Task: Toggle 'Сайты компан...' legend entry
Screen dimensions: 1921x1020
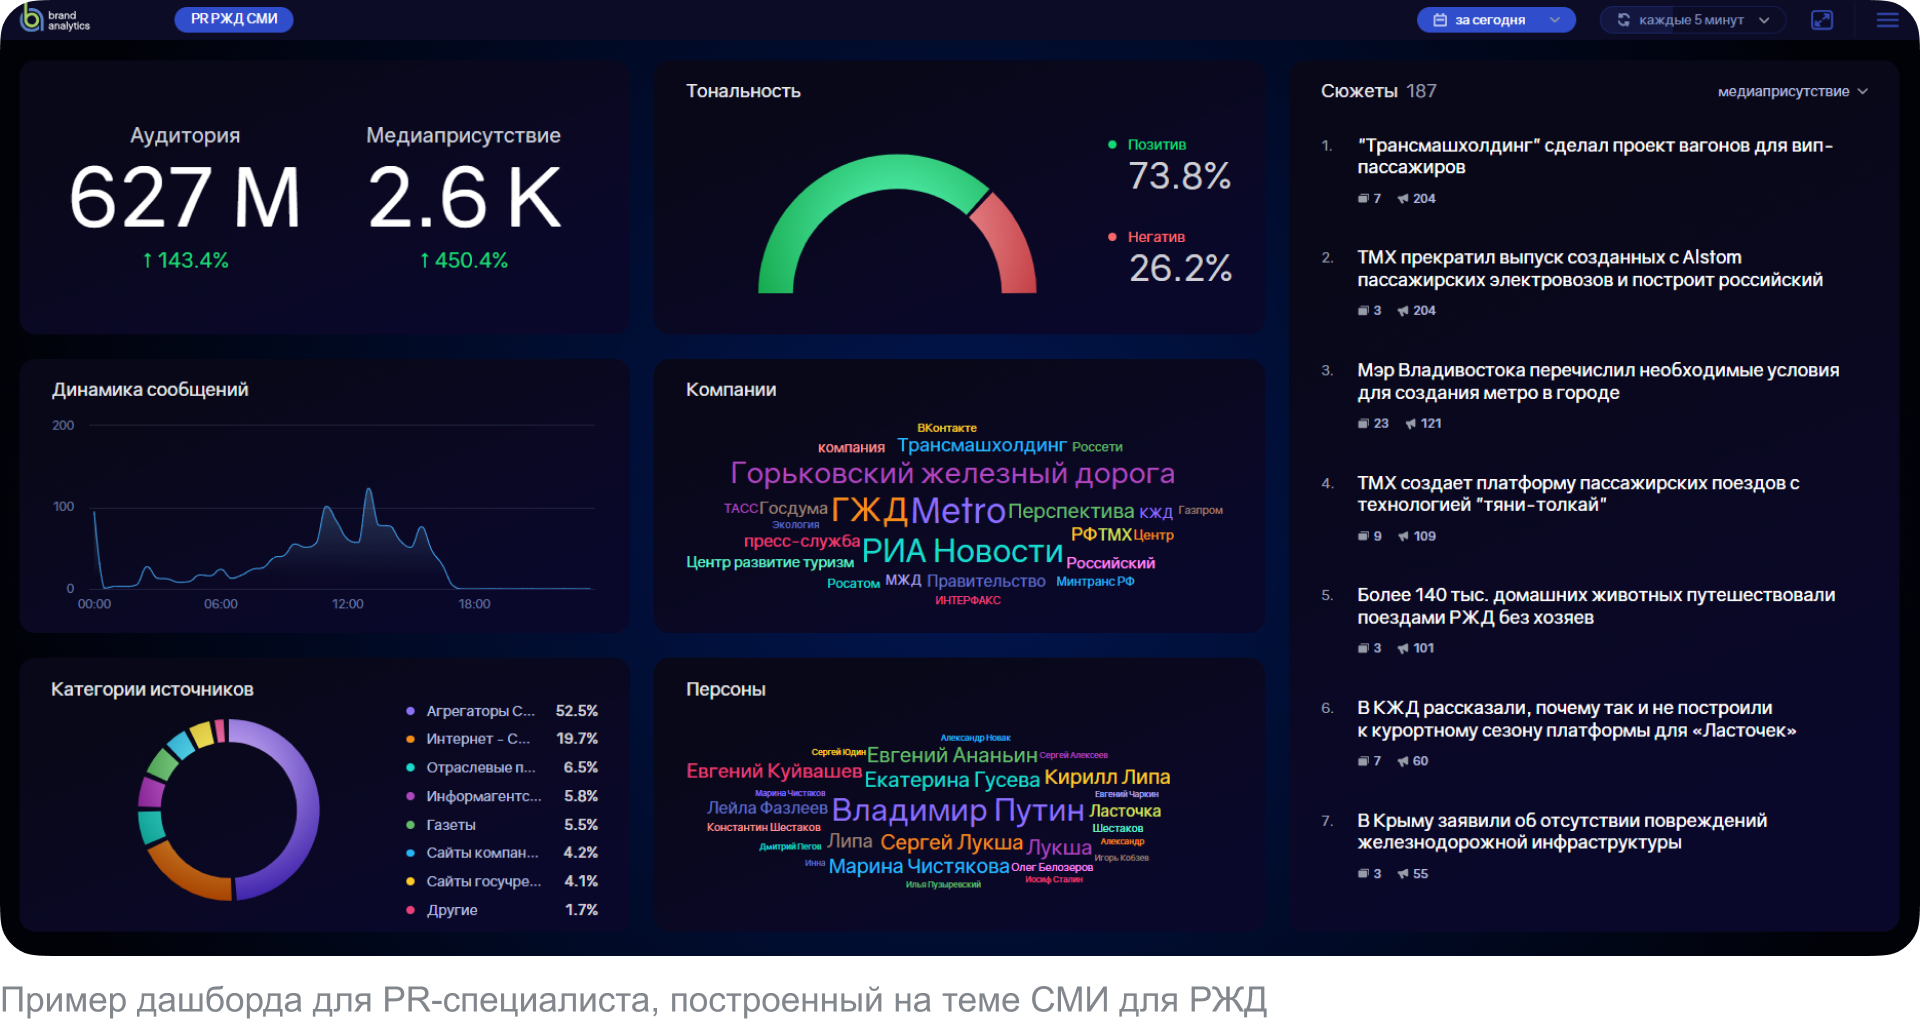Action: tap(502, 853)
